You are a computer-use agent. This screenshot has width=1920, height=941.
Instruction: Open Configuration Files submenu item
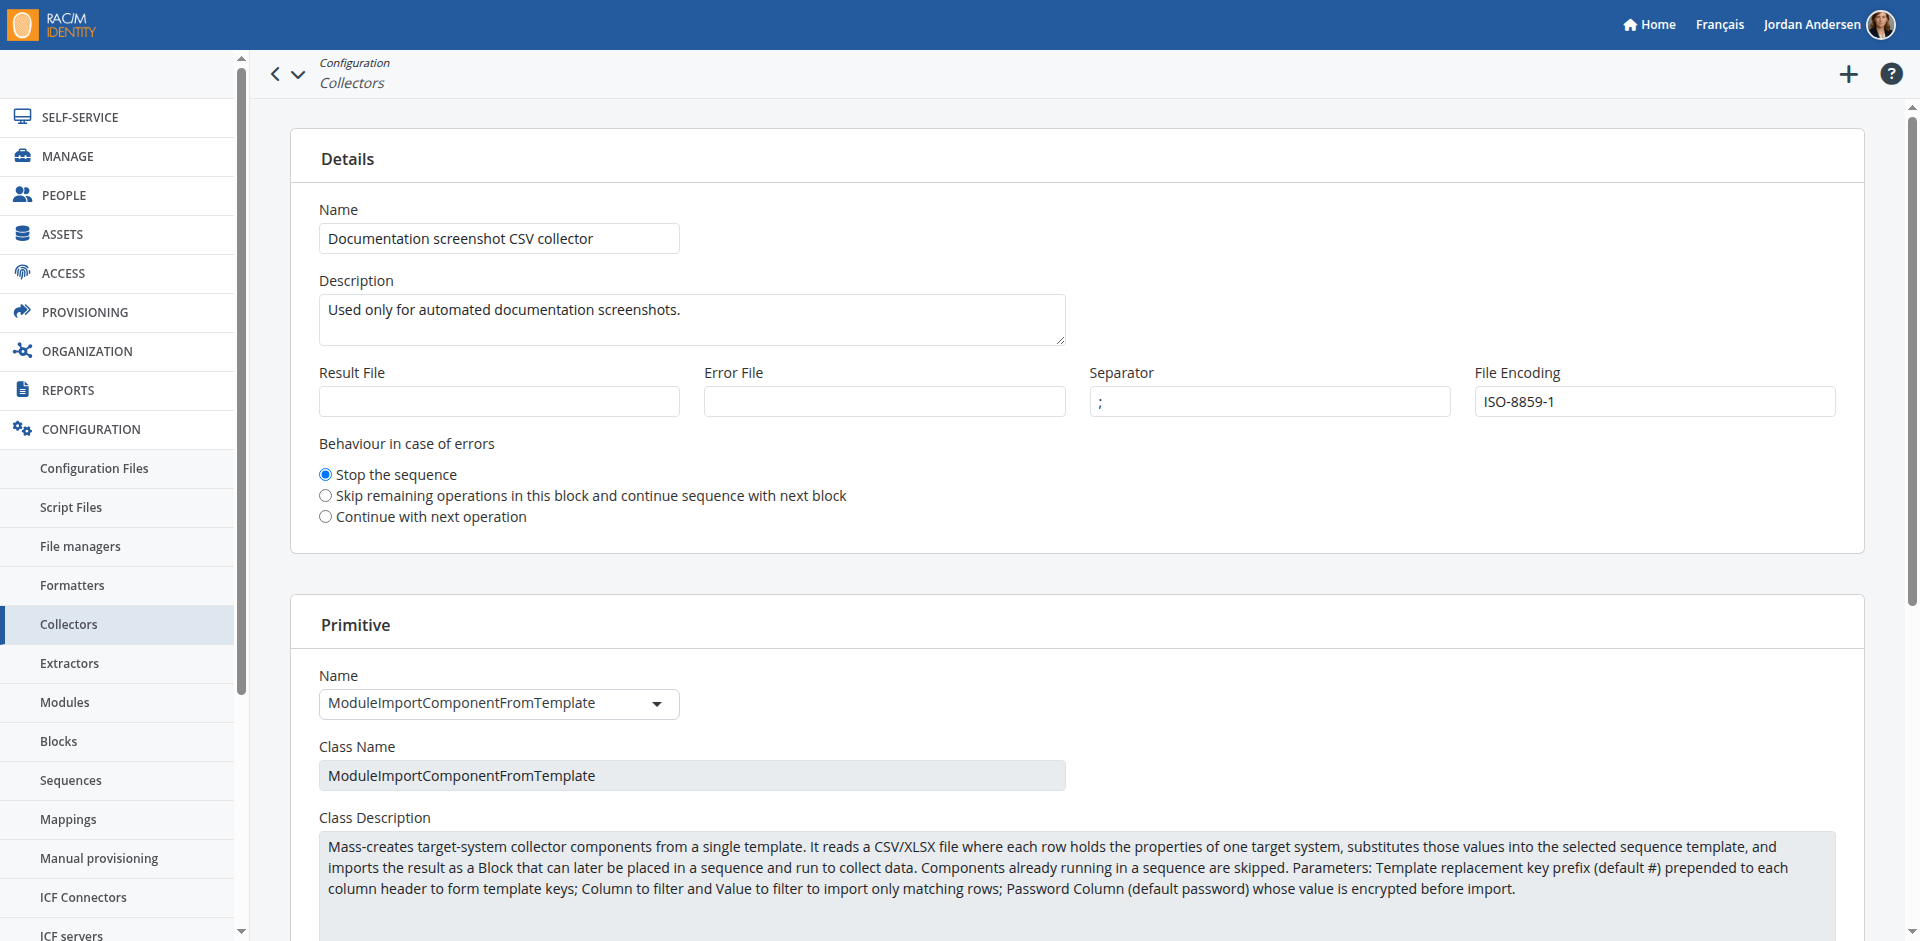click(117, 469)
